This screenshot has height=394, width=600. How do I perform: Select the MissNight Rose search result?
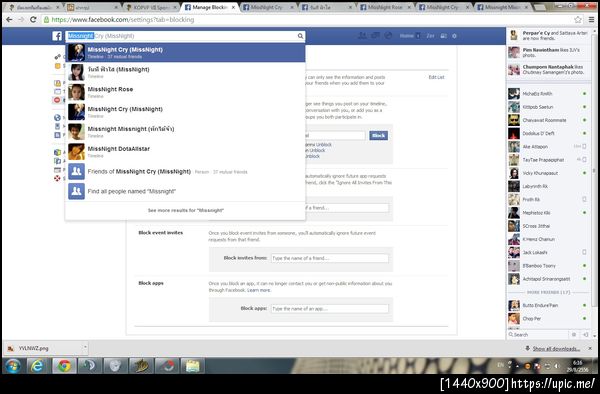pyautogui.click(x=185, y=92)
